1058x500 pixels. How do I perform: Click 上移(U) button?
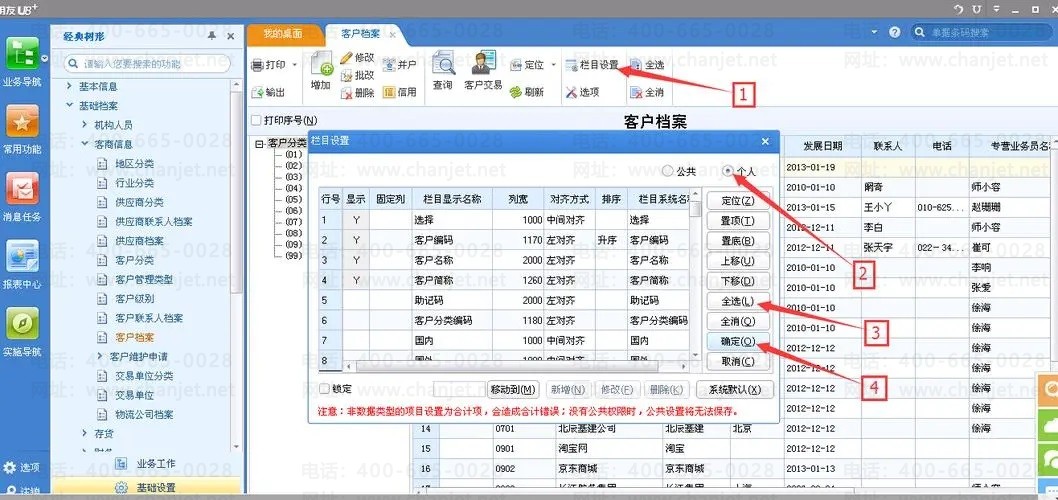click(x=737, y=261)
